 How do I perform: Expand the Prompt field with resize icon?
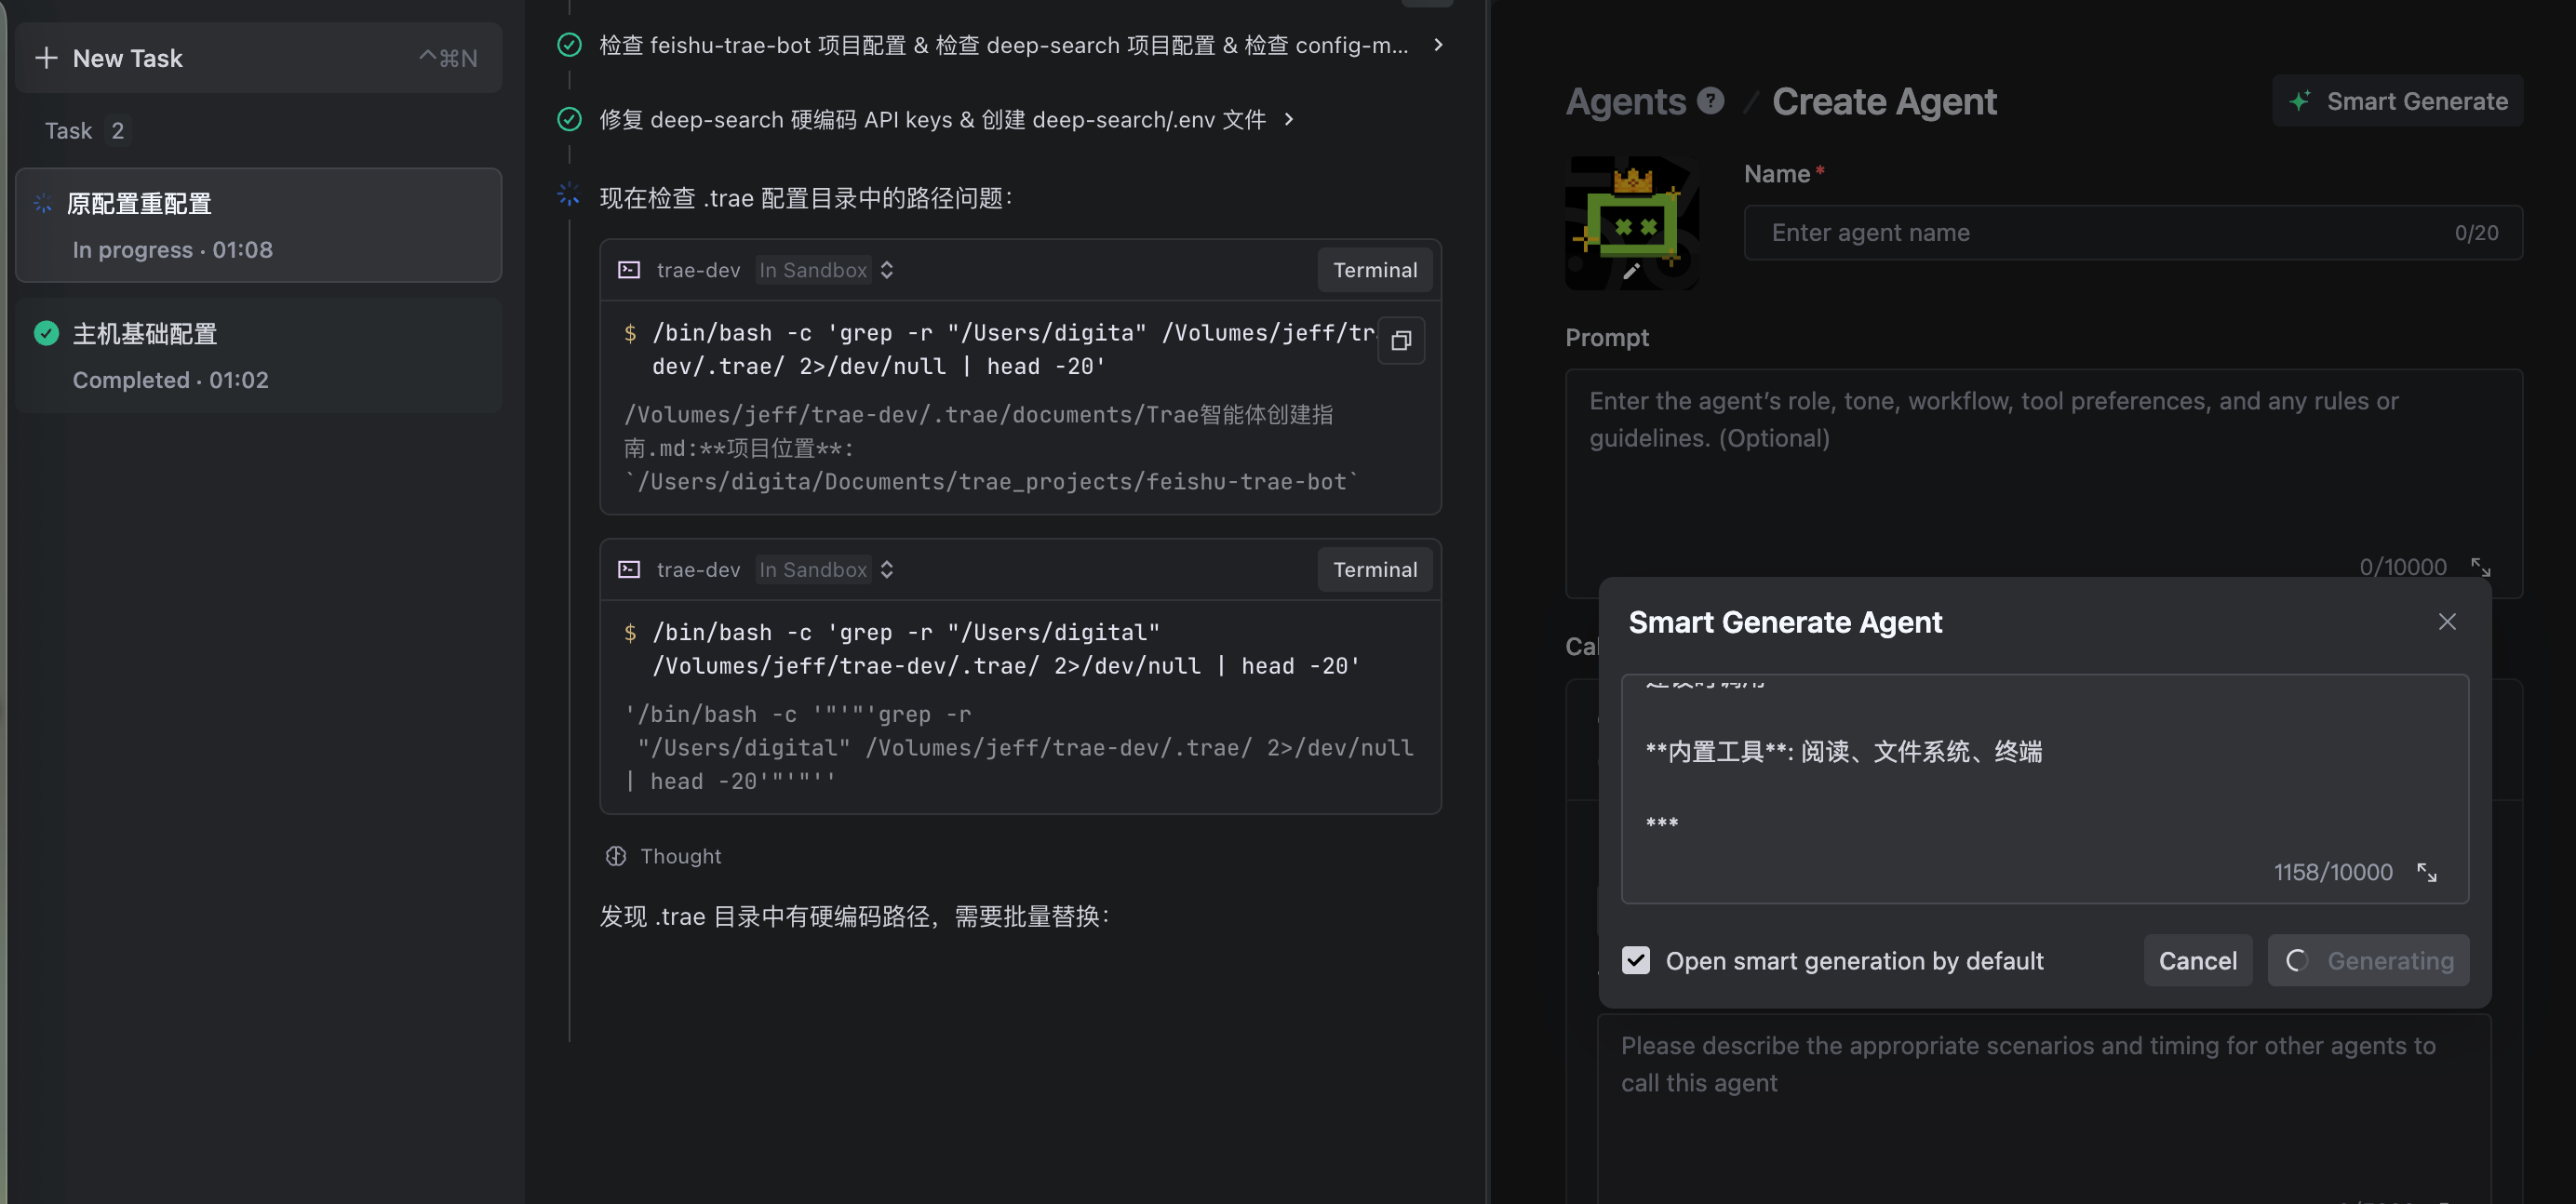2481,567
